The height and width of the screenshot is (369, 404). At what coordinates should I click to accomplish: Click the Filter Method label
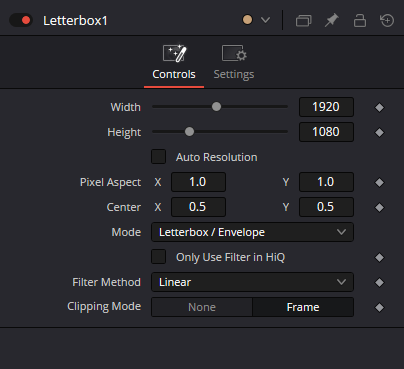coord(107,282)
